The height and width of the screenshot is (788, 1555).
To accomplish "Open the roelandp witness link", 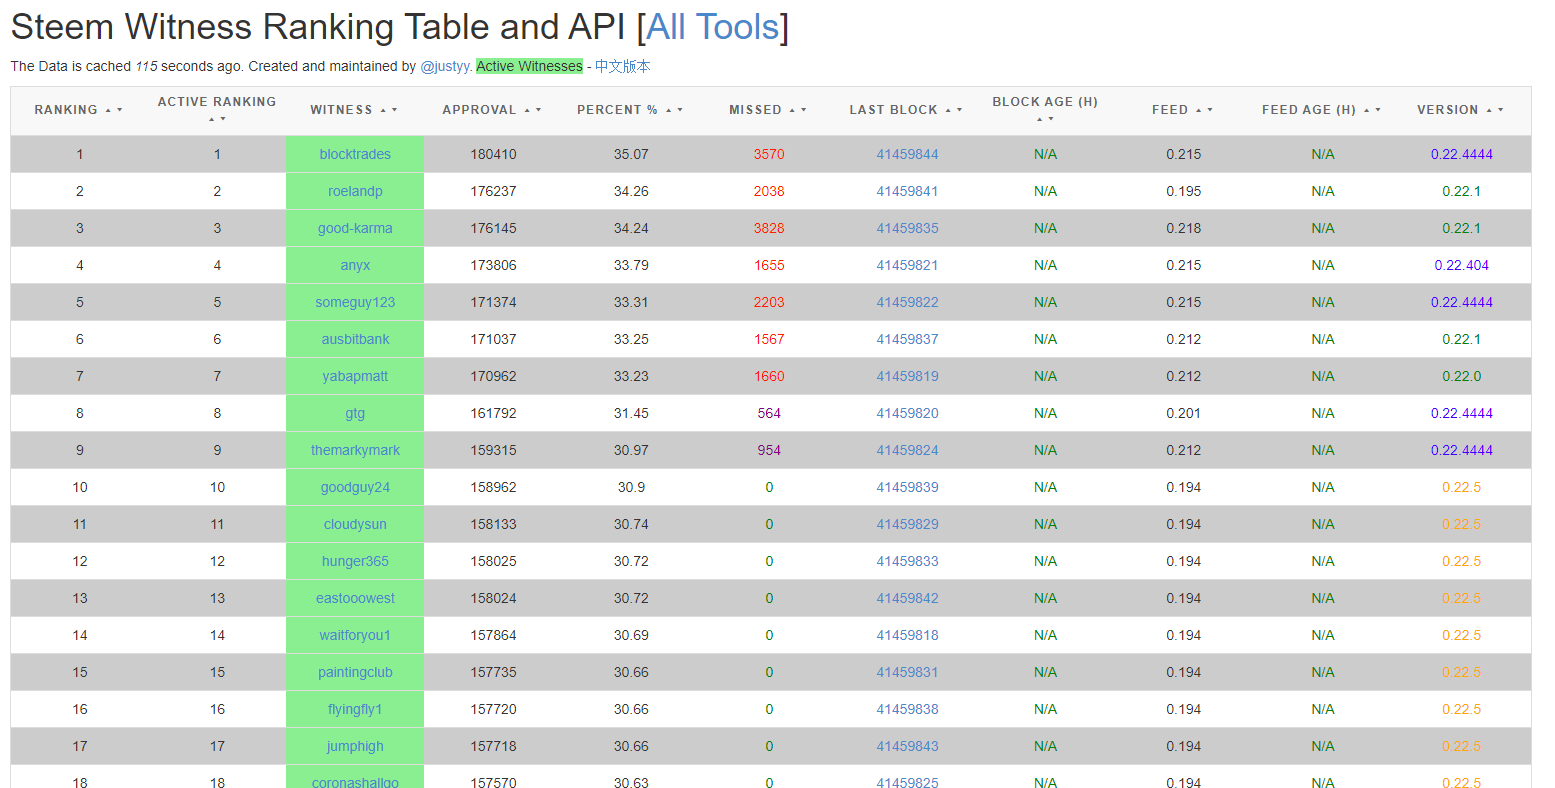I will point(355,191).
